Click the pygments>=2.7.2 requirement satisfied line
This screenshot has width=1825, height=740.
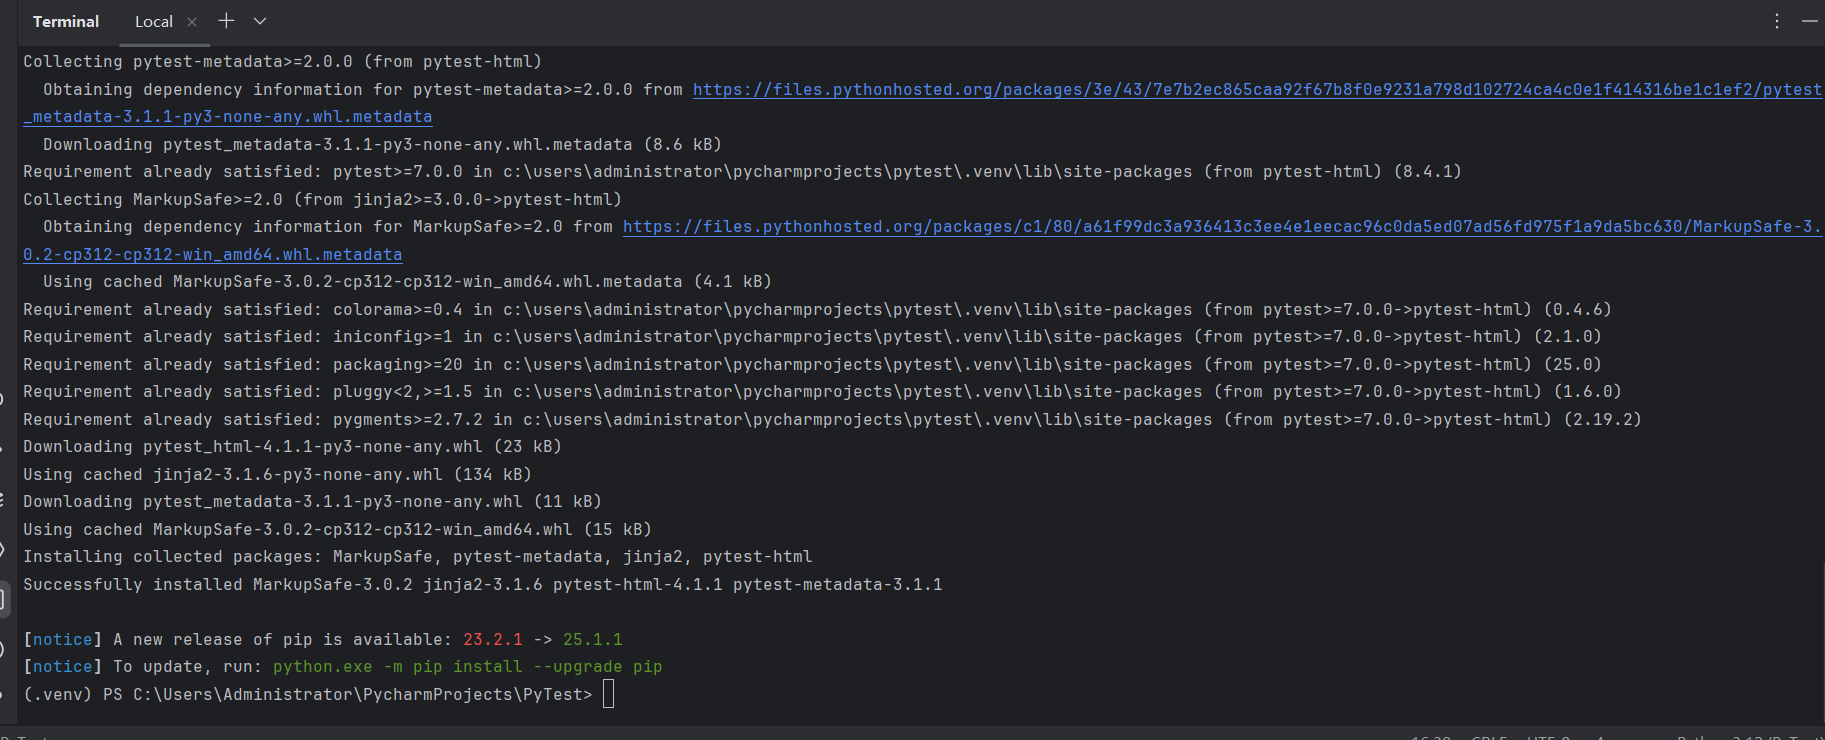click(x=832, y=419)
